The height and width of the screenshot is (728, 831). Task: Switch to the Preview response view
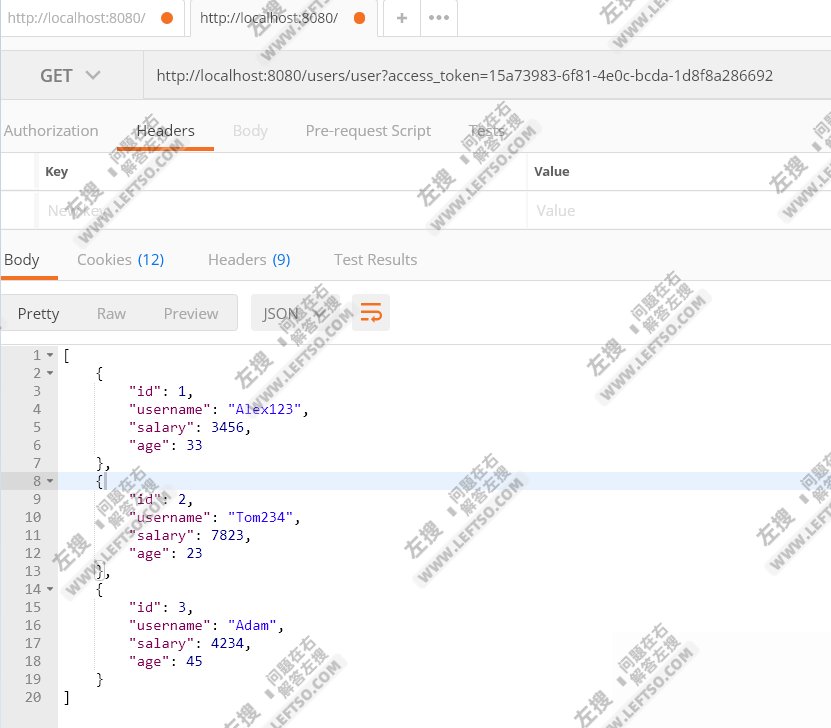pos(191,313)
